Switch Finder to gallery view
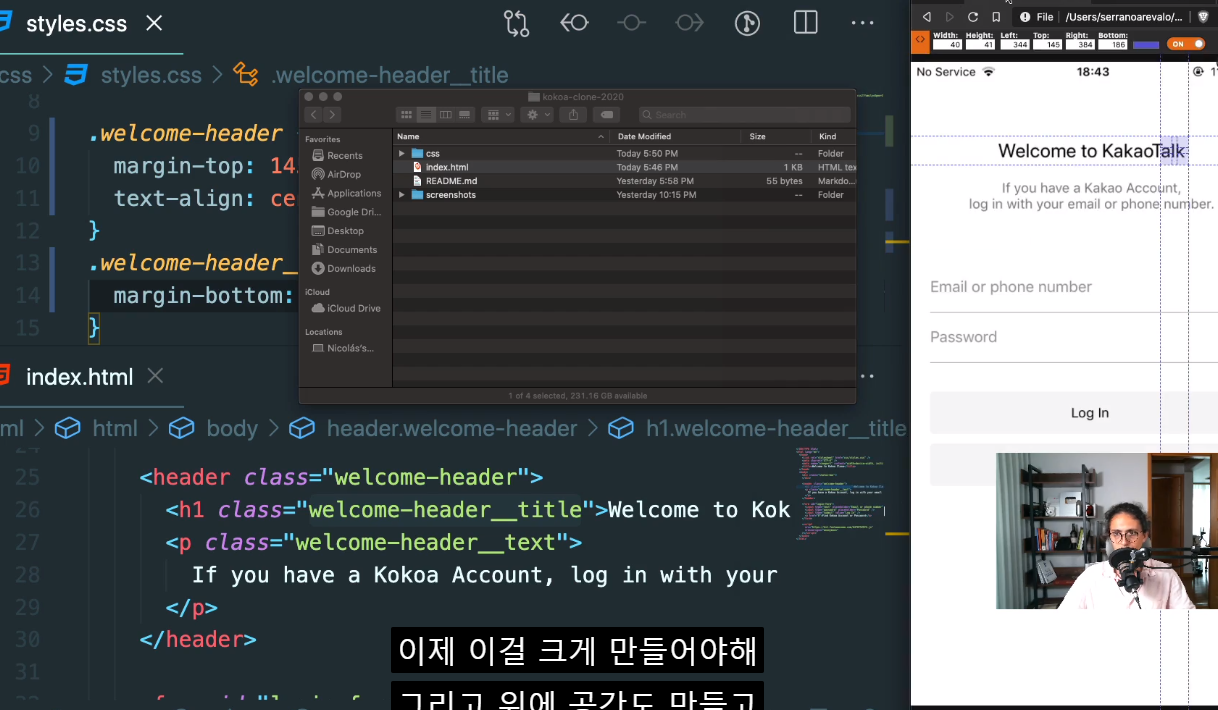 tap(464, 114)
